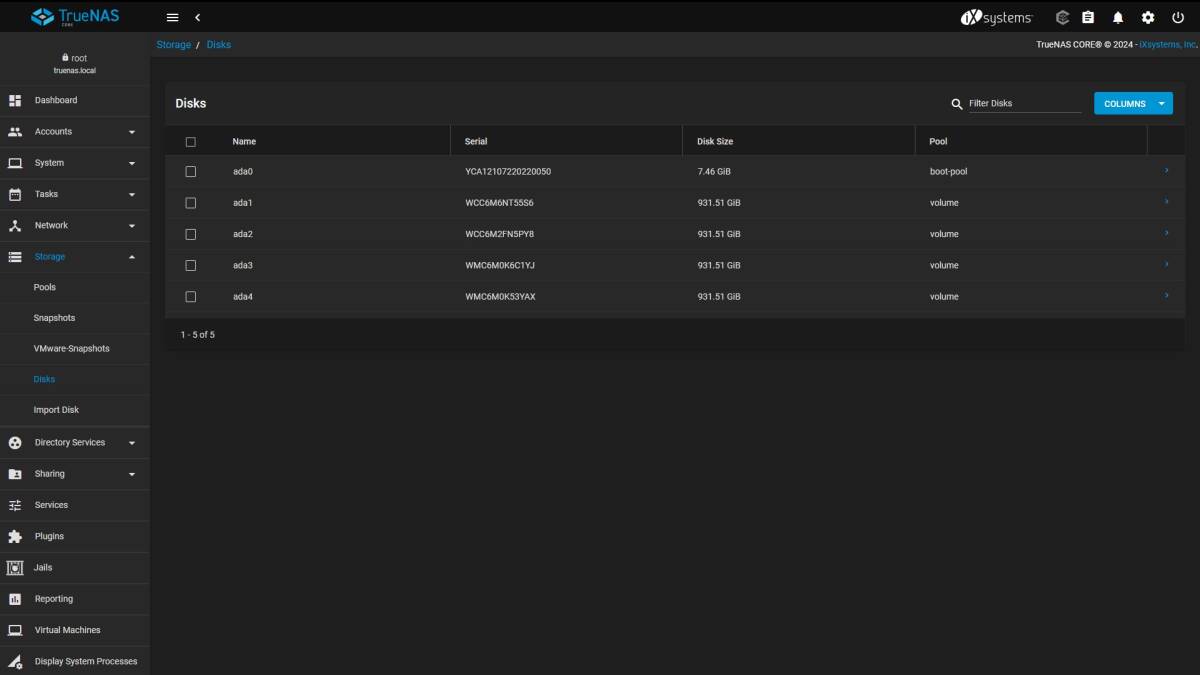This screenshot has height=675, width=1200.
Task: Sort by Pool column header
Action: (x=938, y=142)
